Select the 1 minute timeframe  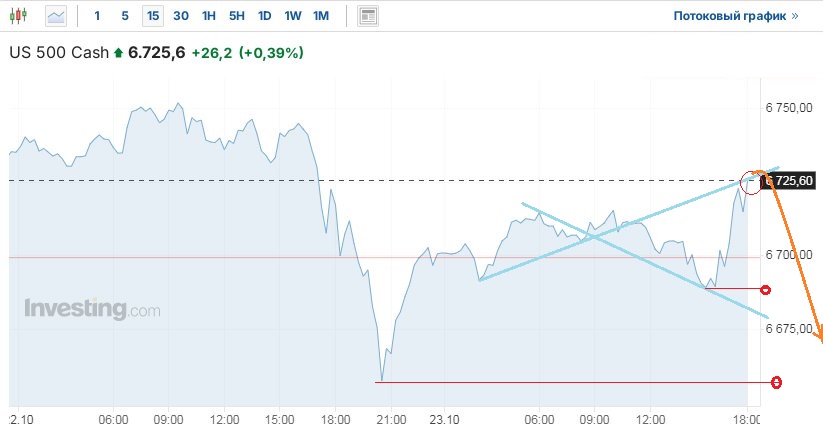click(97, 16)
